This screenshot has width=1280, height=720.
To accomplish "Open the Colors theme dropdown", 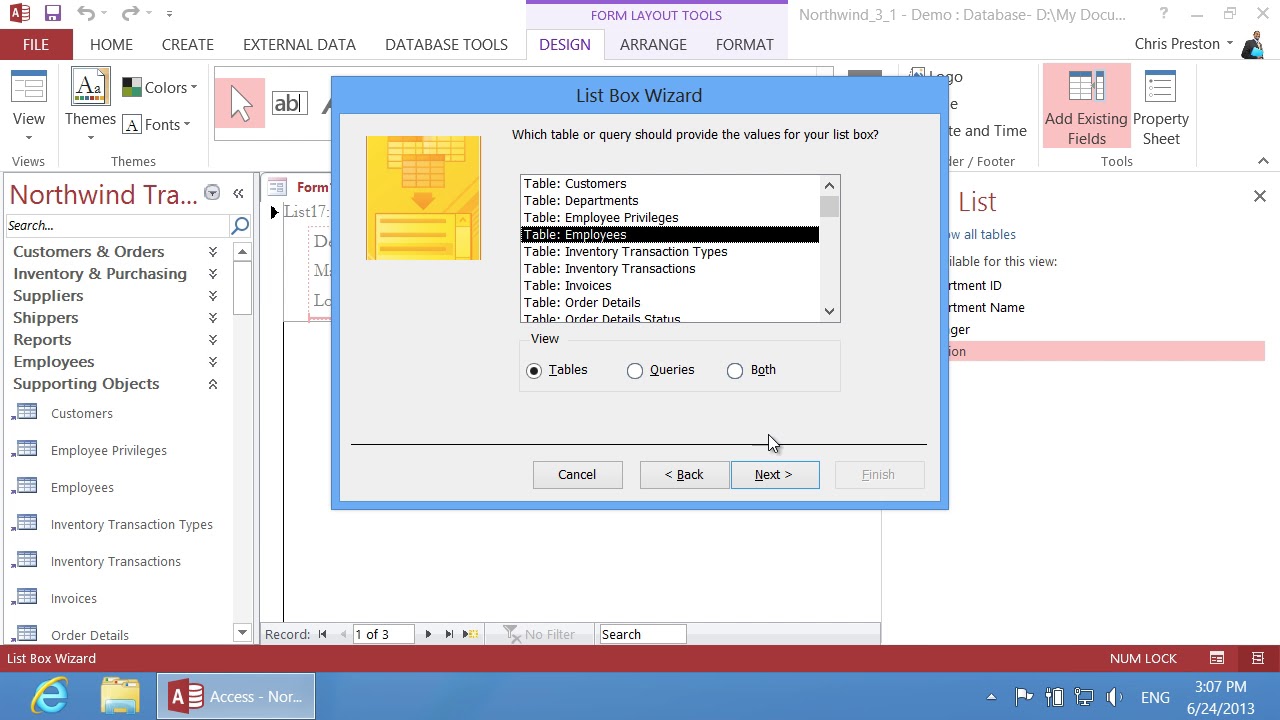I will click(160, 87).
